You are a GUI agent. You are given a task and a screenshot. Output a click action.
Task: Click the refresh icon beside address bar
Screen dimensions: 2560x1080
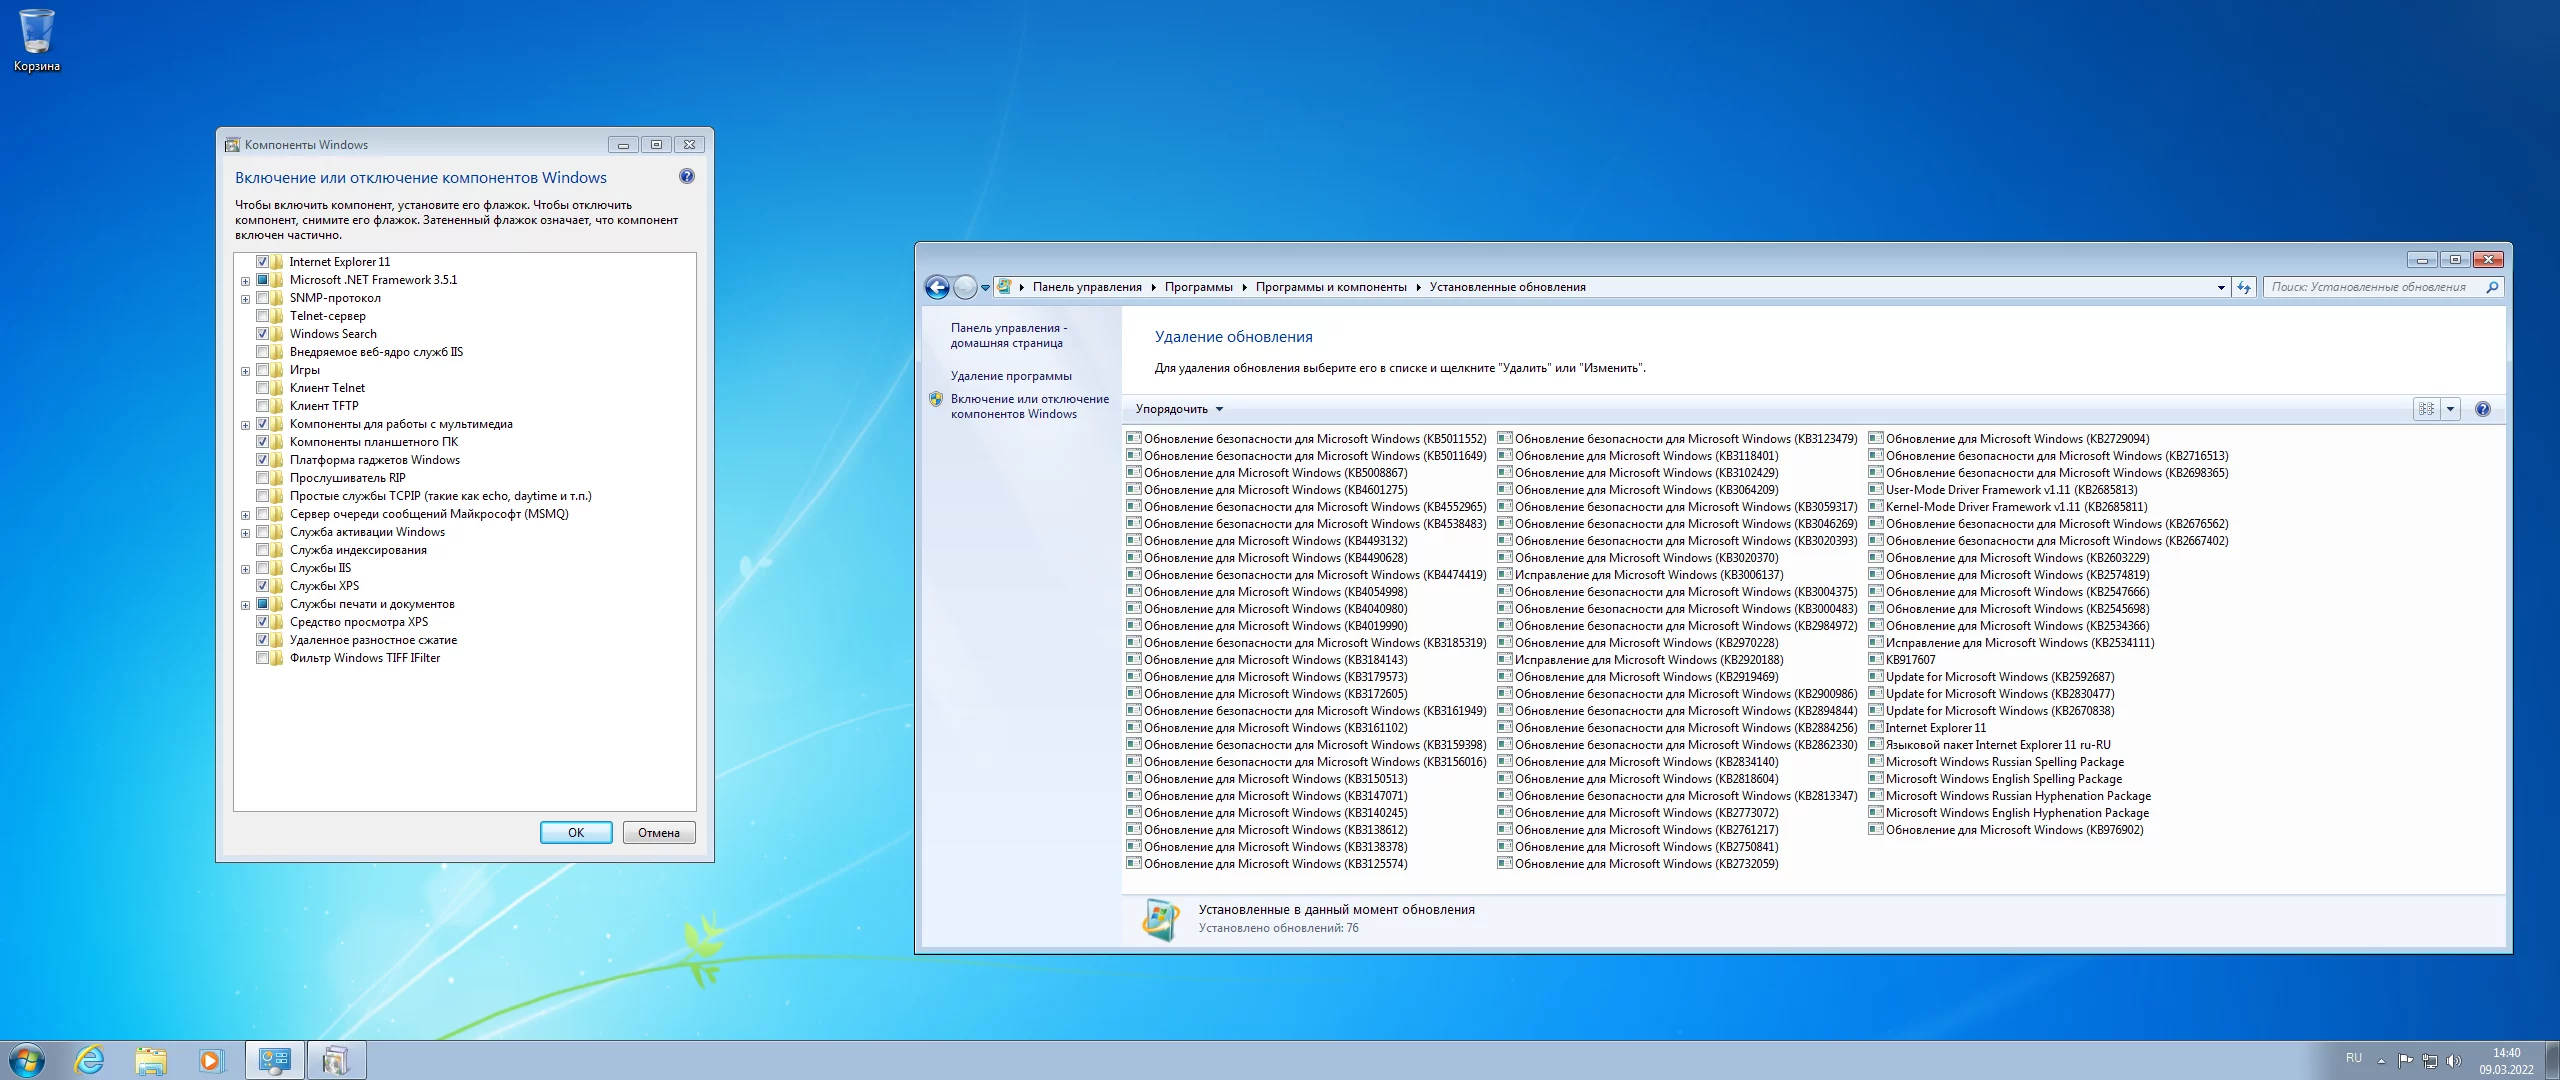tap(2244, 288)
